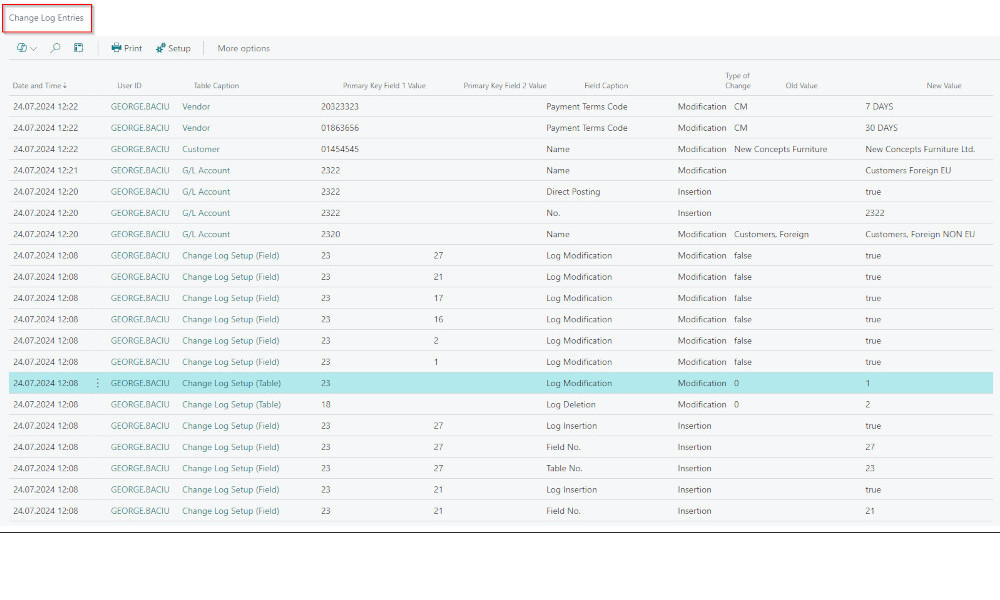Image resolution: width=1000 pixels, height=600 pixels.
Task: Select cell 01863656
Action: (340, 128)
